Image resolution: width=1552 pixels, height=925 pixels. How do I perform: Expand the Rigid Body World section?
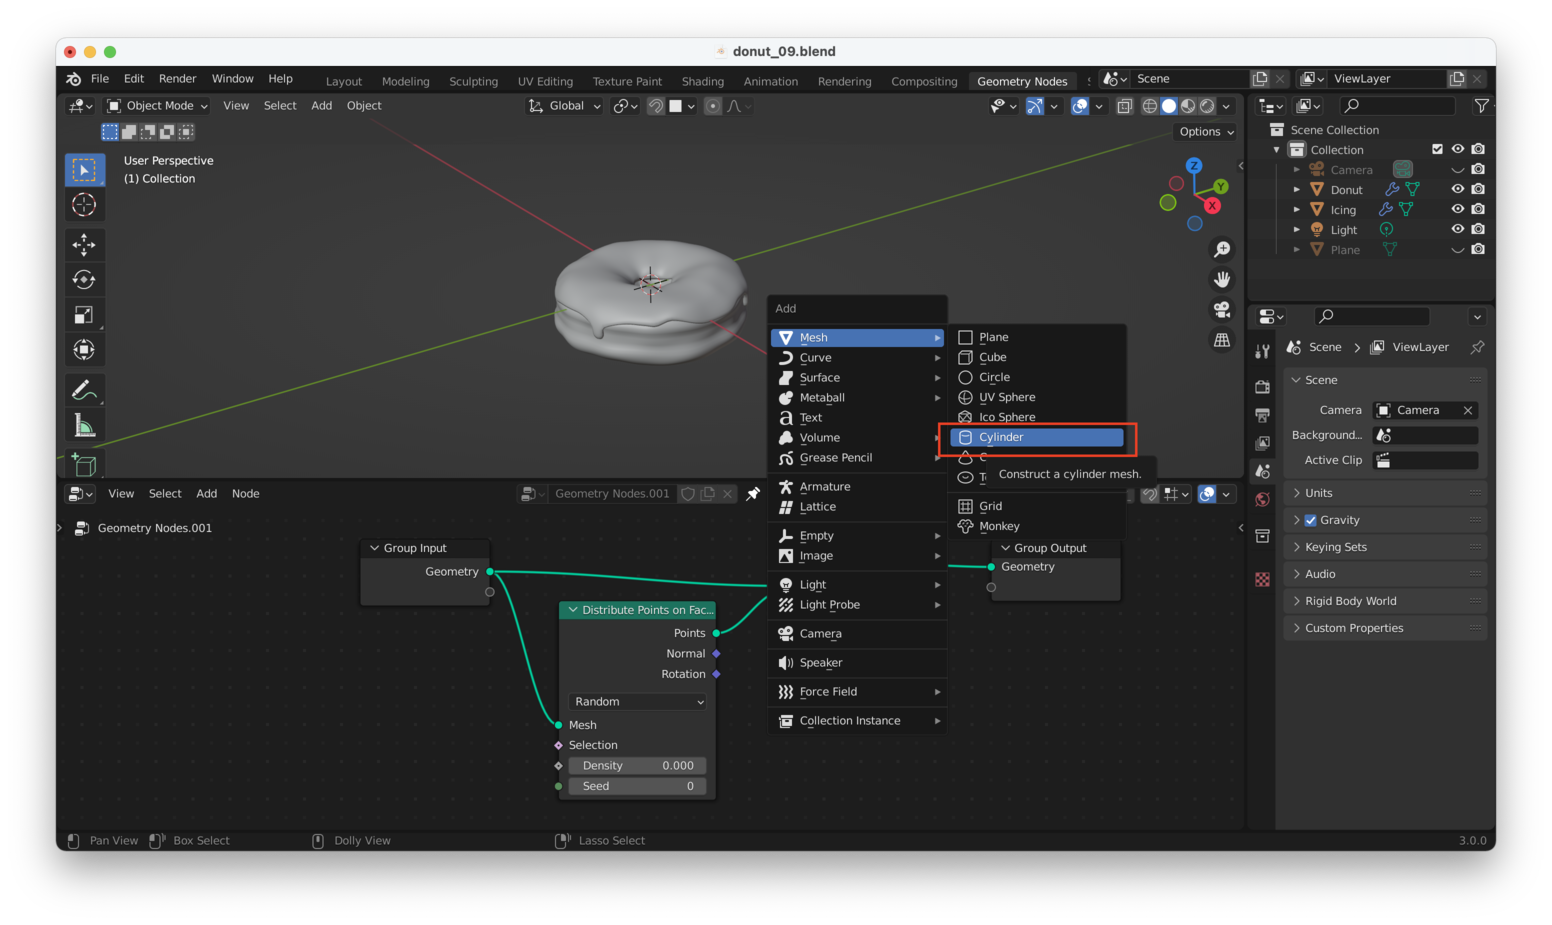(1350, 601)
